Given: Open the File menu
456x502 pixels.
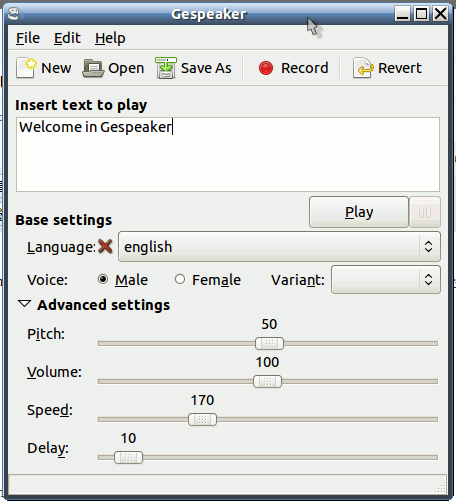Looking at the screenshot, I should point(28,38).
